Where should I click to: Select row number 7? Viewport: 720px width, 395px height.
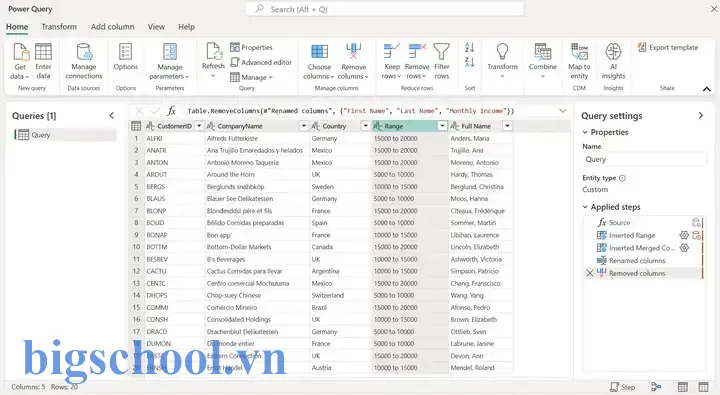point(136,211)
